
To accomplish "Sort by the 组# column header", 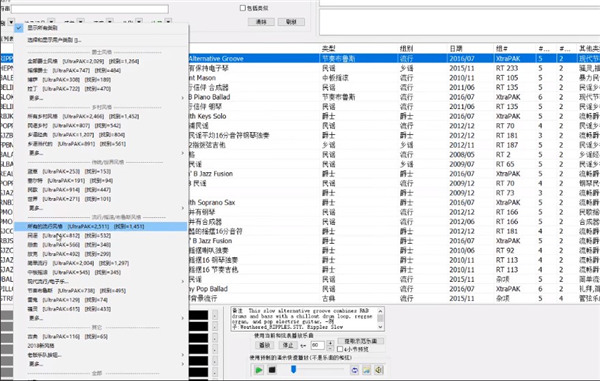I will [515, 49].
